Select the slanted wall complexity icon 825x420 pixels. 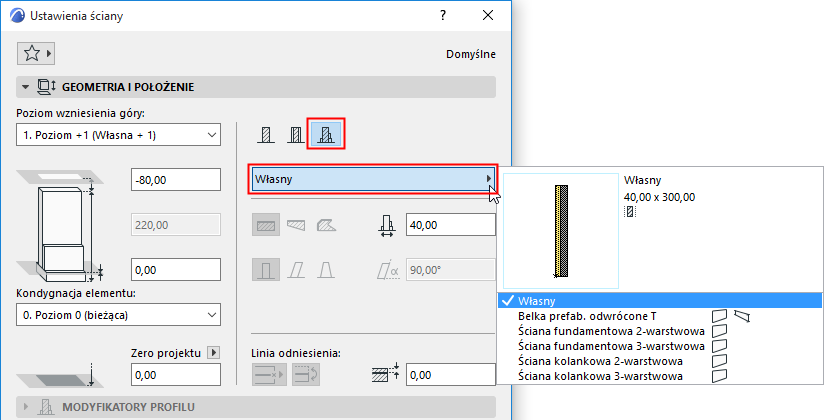[x=296, y=270]
